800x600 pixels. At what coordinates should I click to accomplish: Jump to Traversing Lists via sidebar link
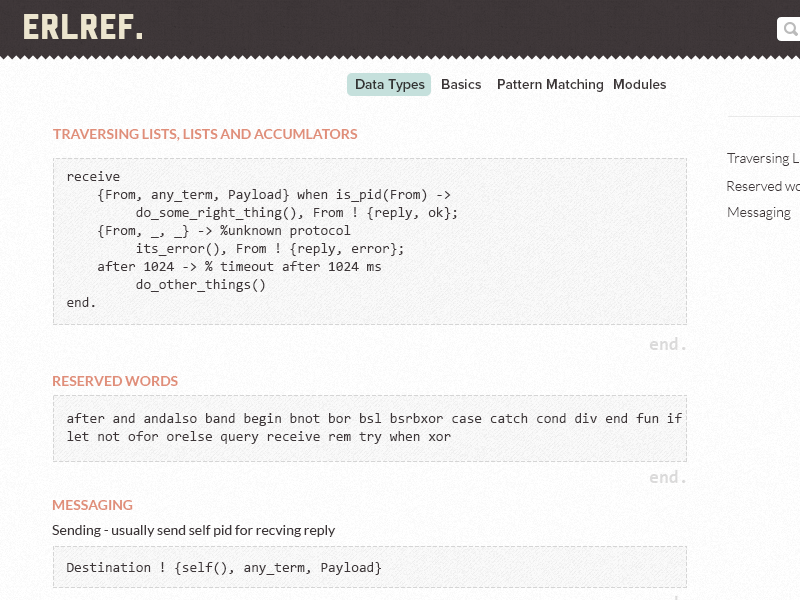[763, 159]
